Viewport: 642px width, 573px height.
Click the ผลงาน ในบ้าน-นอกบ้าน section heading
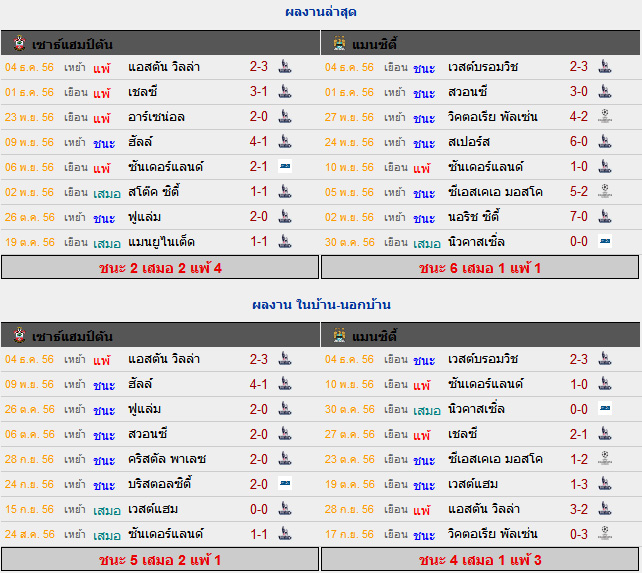pyautogui.click(x=321, y=304)
